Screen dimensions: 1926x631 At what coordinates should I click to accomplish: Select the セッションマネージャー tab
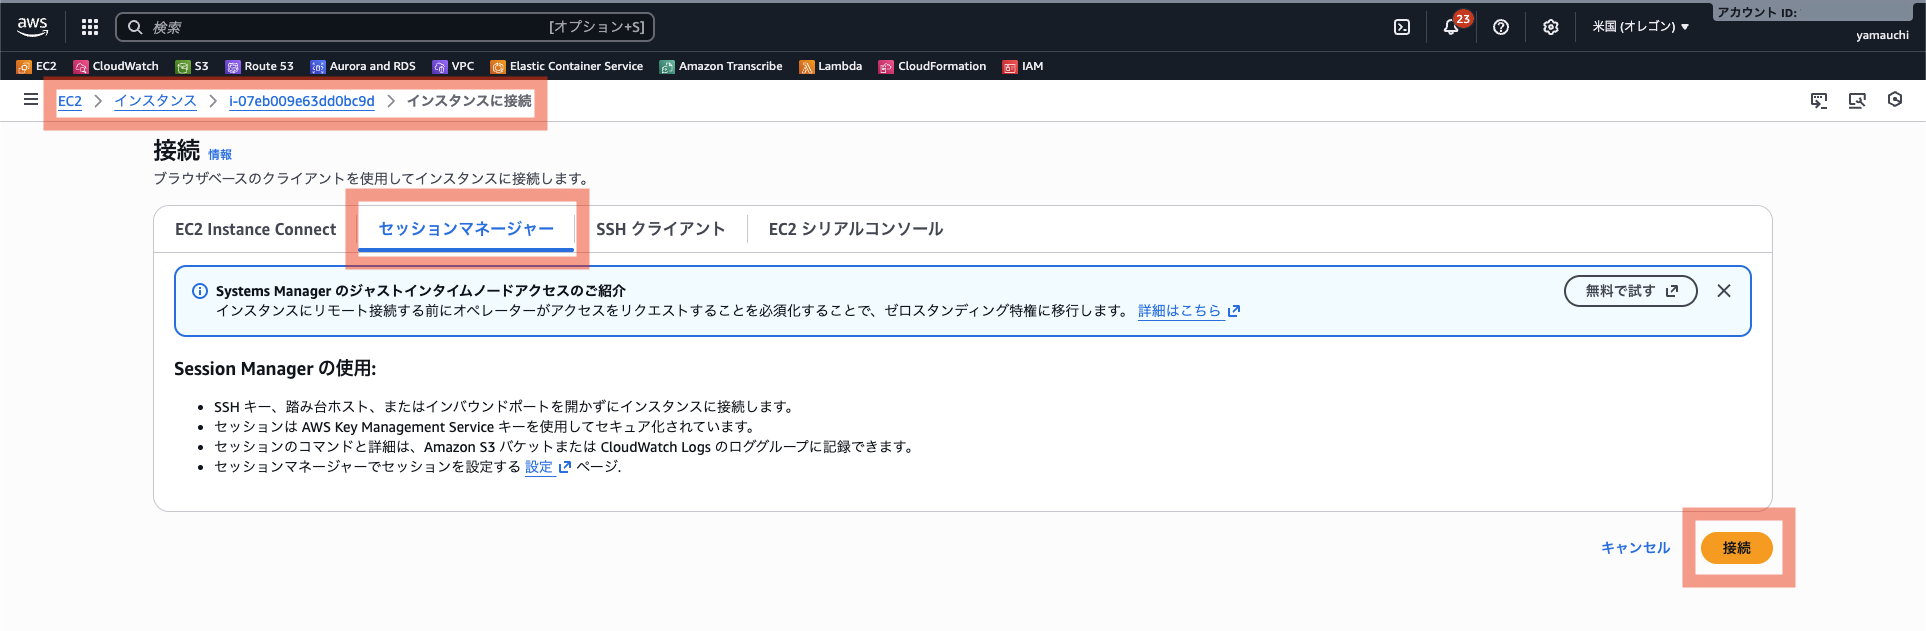click(x=466, y=229)
